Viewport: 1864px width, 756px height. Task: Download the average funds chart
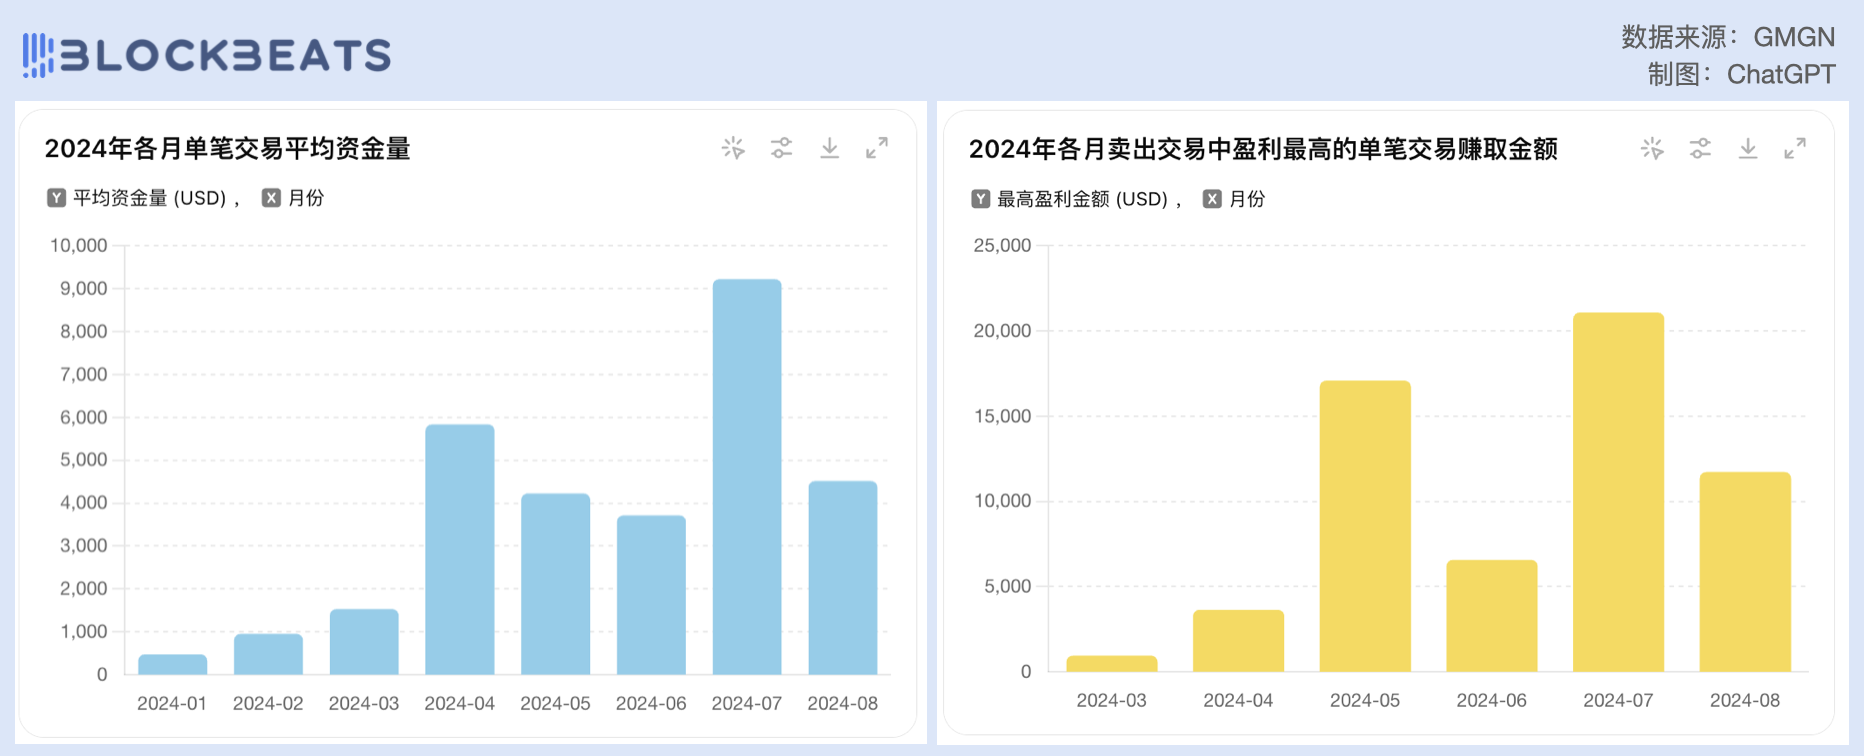coord(829,149)
